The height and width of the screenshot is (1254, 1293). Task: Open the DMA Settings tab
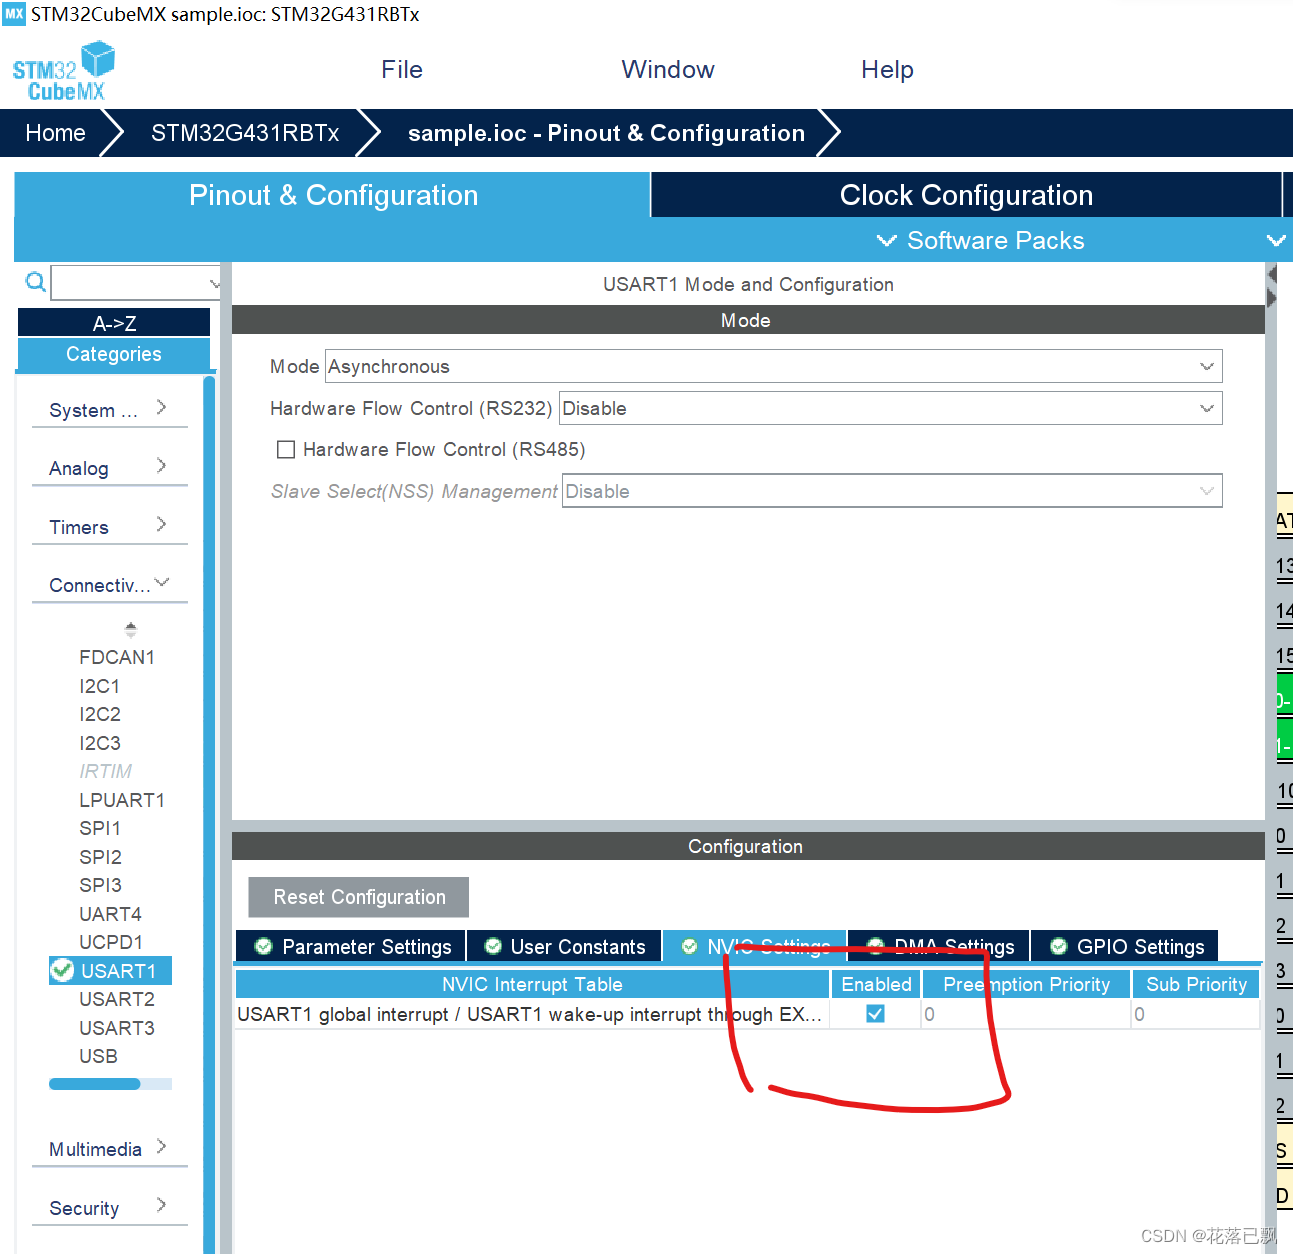[x=939, y=946]
